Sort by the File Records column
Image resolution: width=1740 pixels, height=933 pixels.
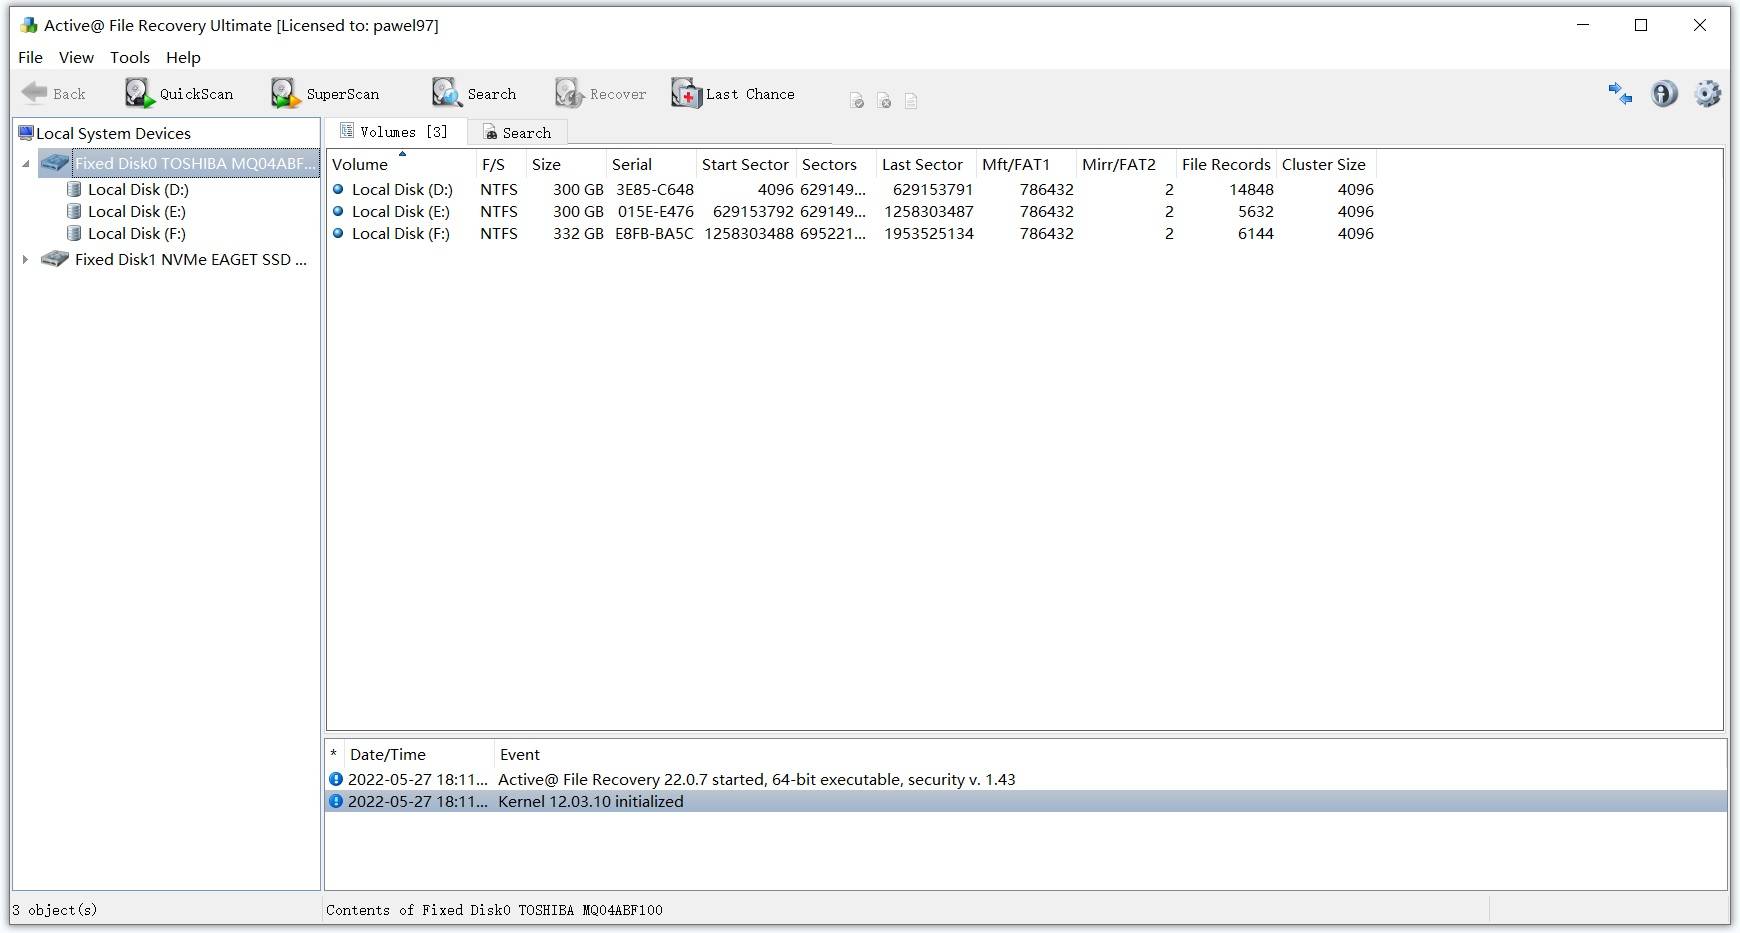click(x=1226, y=165)
